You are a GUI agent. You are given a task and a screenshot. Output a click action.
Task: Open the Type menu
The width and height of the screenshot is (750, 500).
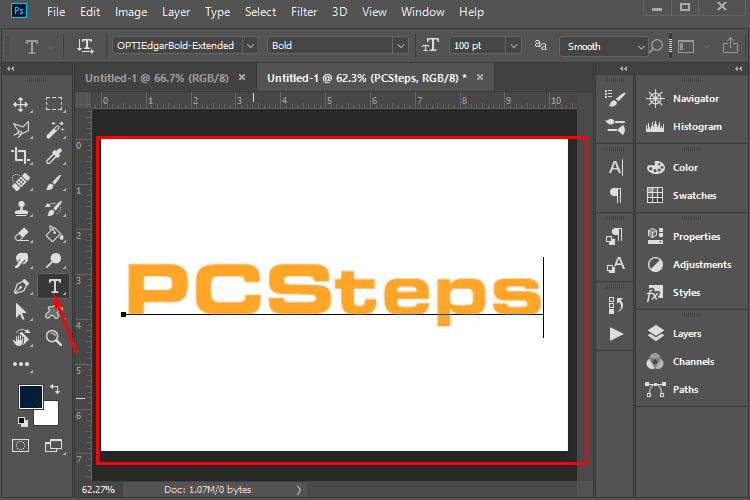[218, 12]
